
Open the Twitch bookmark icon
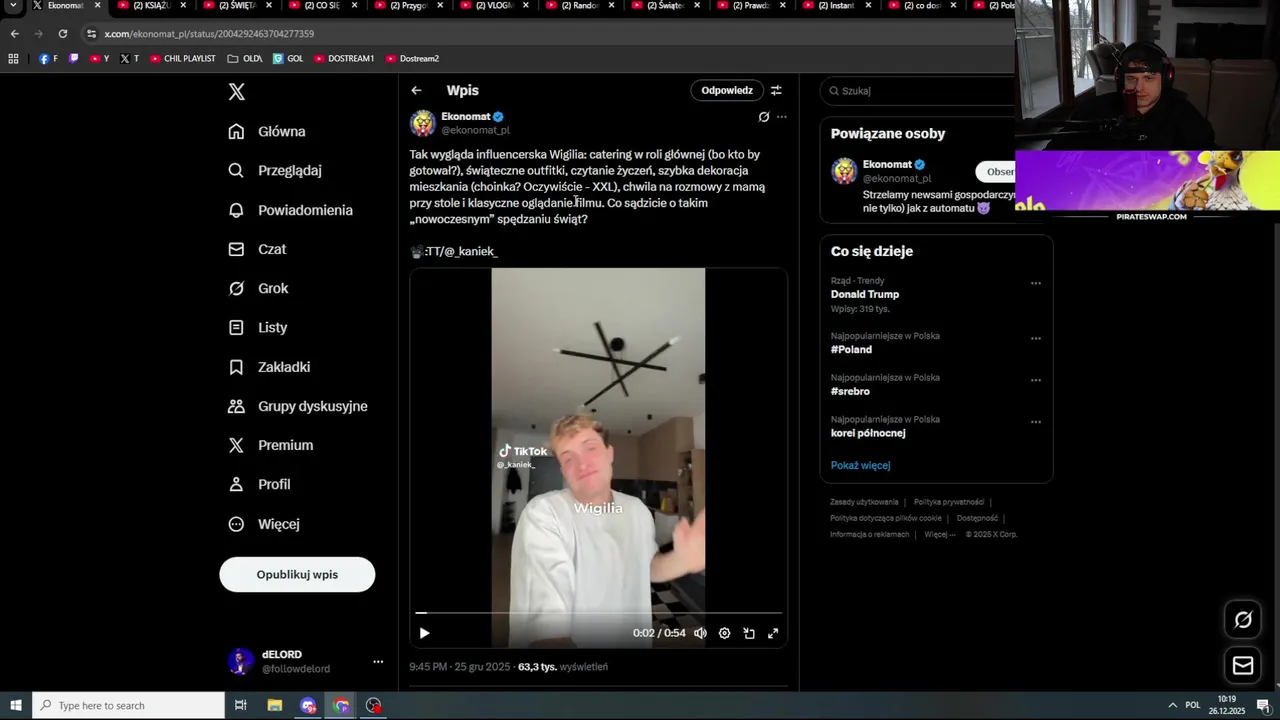(73, 58)
